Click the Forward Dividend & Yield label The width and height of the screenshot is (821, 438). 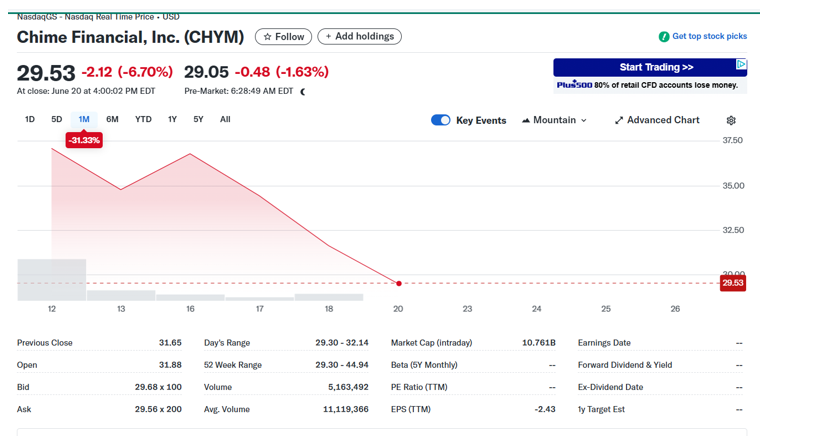625,365
